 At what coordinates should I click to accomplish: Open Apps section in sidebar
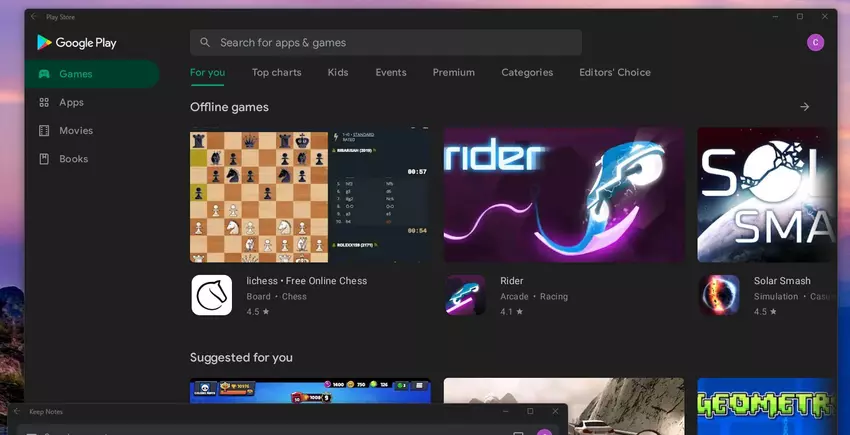tap(71, 102)
